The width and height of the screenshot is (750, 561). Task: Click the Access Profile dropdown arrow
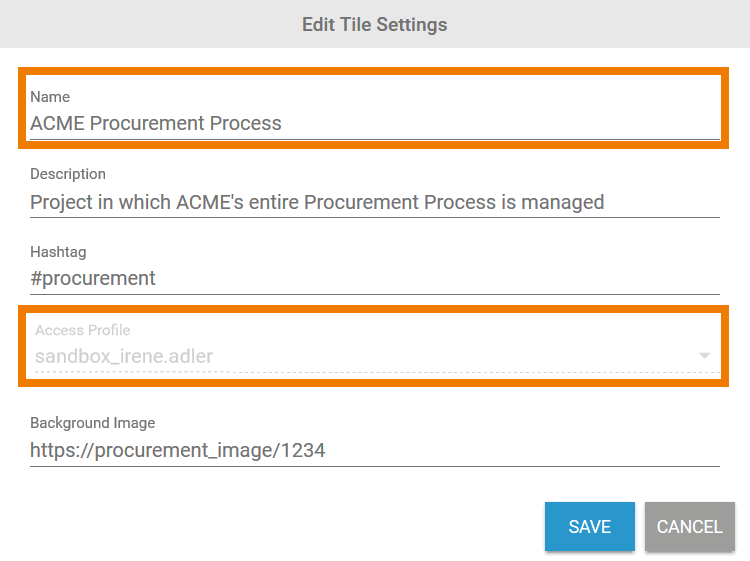tap(704, 356)
